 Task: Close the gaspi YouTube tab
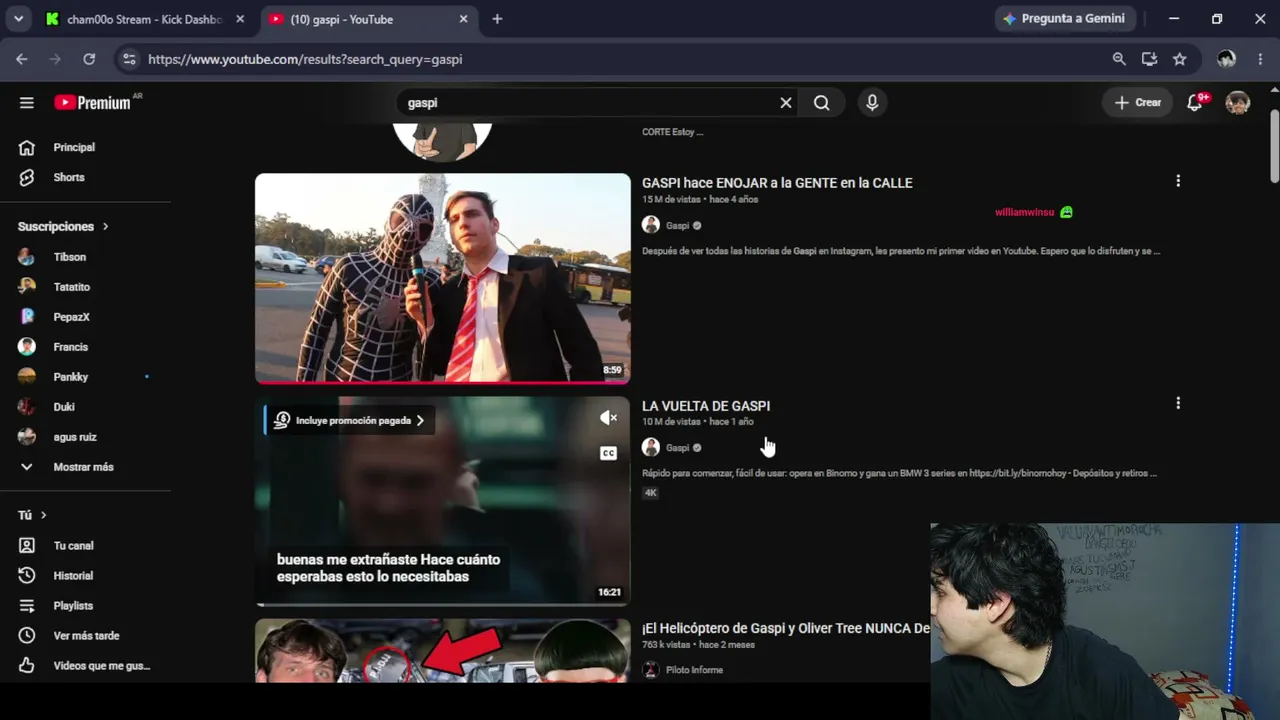click(x=463, y=19)
